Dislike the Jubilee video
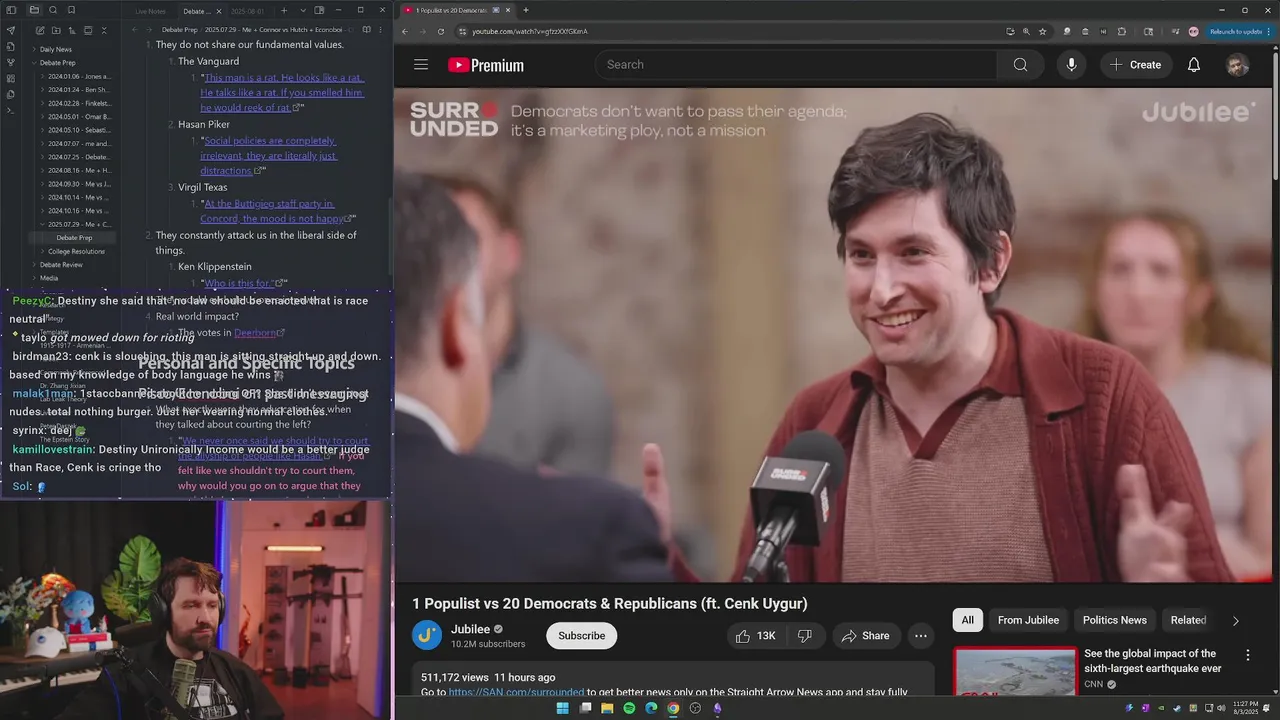This screenshot has height=720, width=1280. pyautogui.click(x=804, y=636)
